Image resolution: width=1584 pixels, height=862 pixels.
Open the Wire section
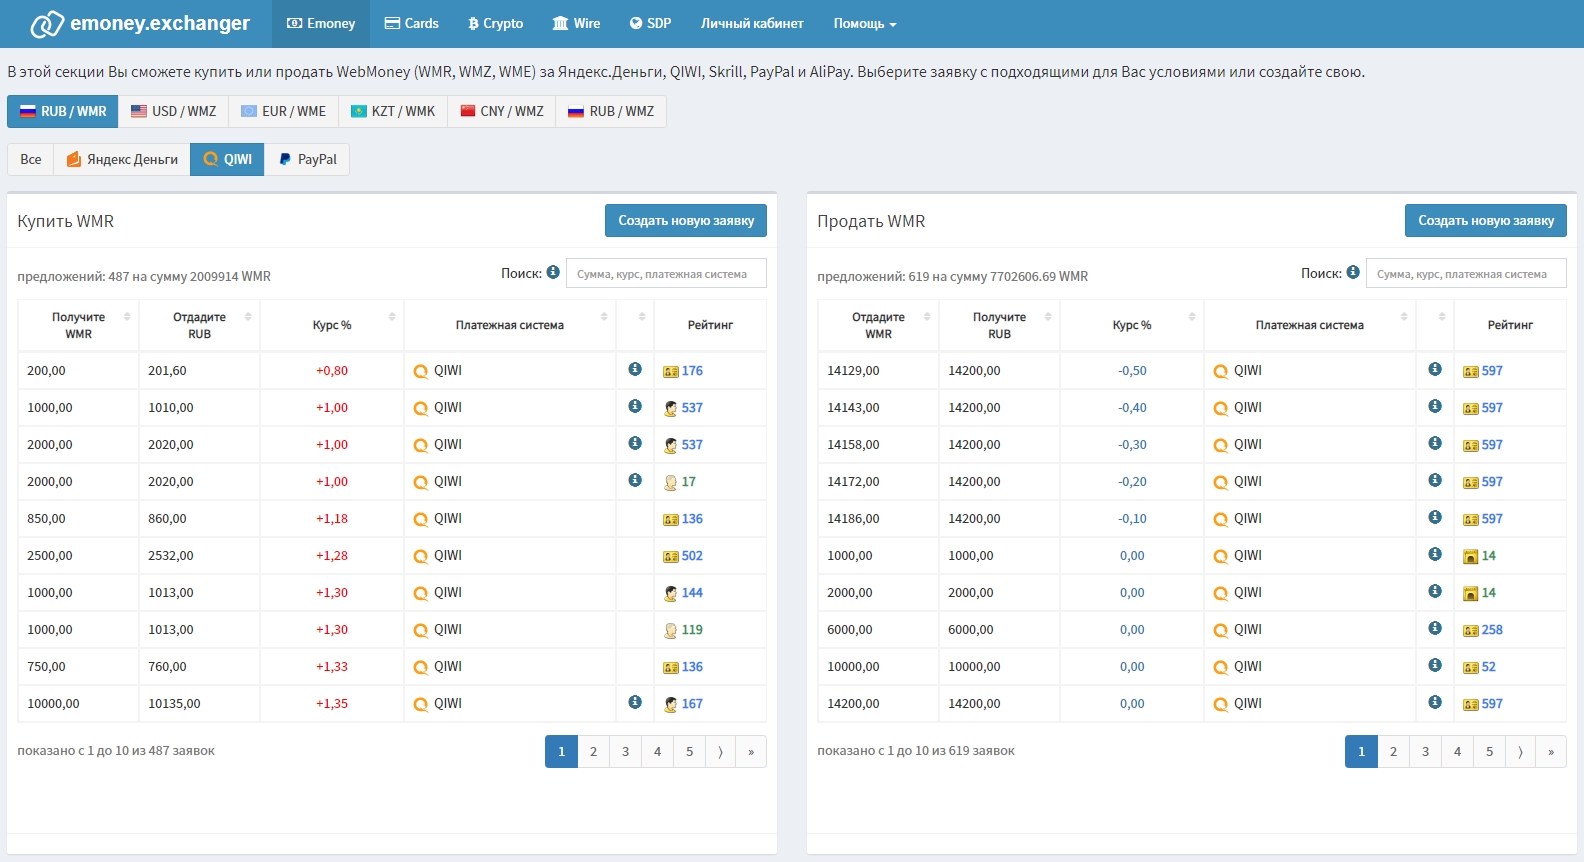[x=577, y=24]
